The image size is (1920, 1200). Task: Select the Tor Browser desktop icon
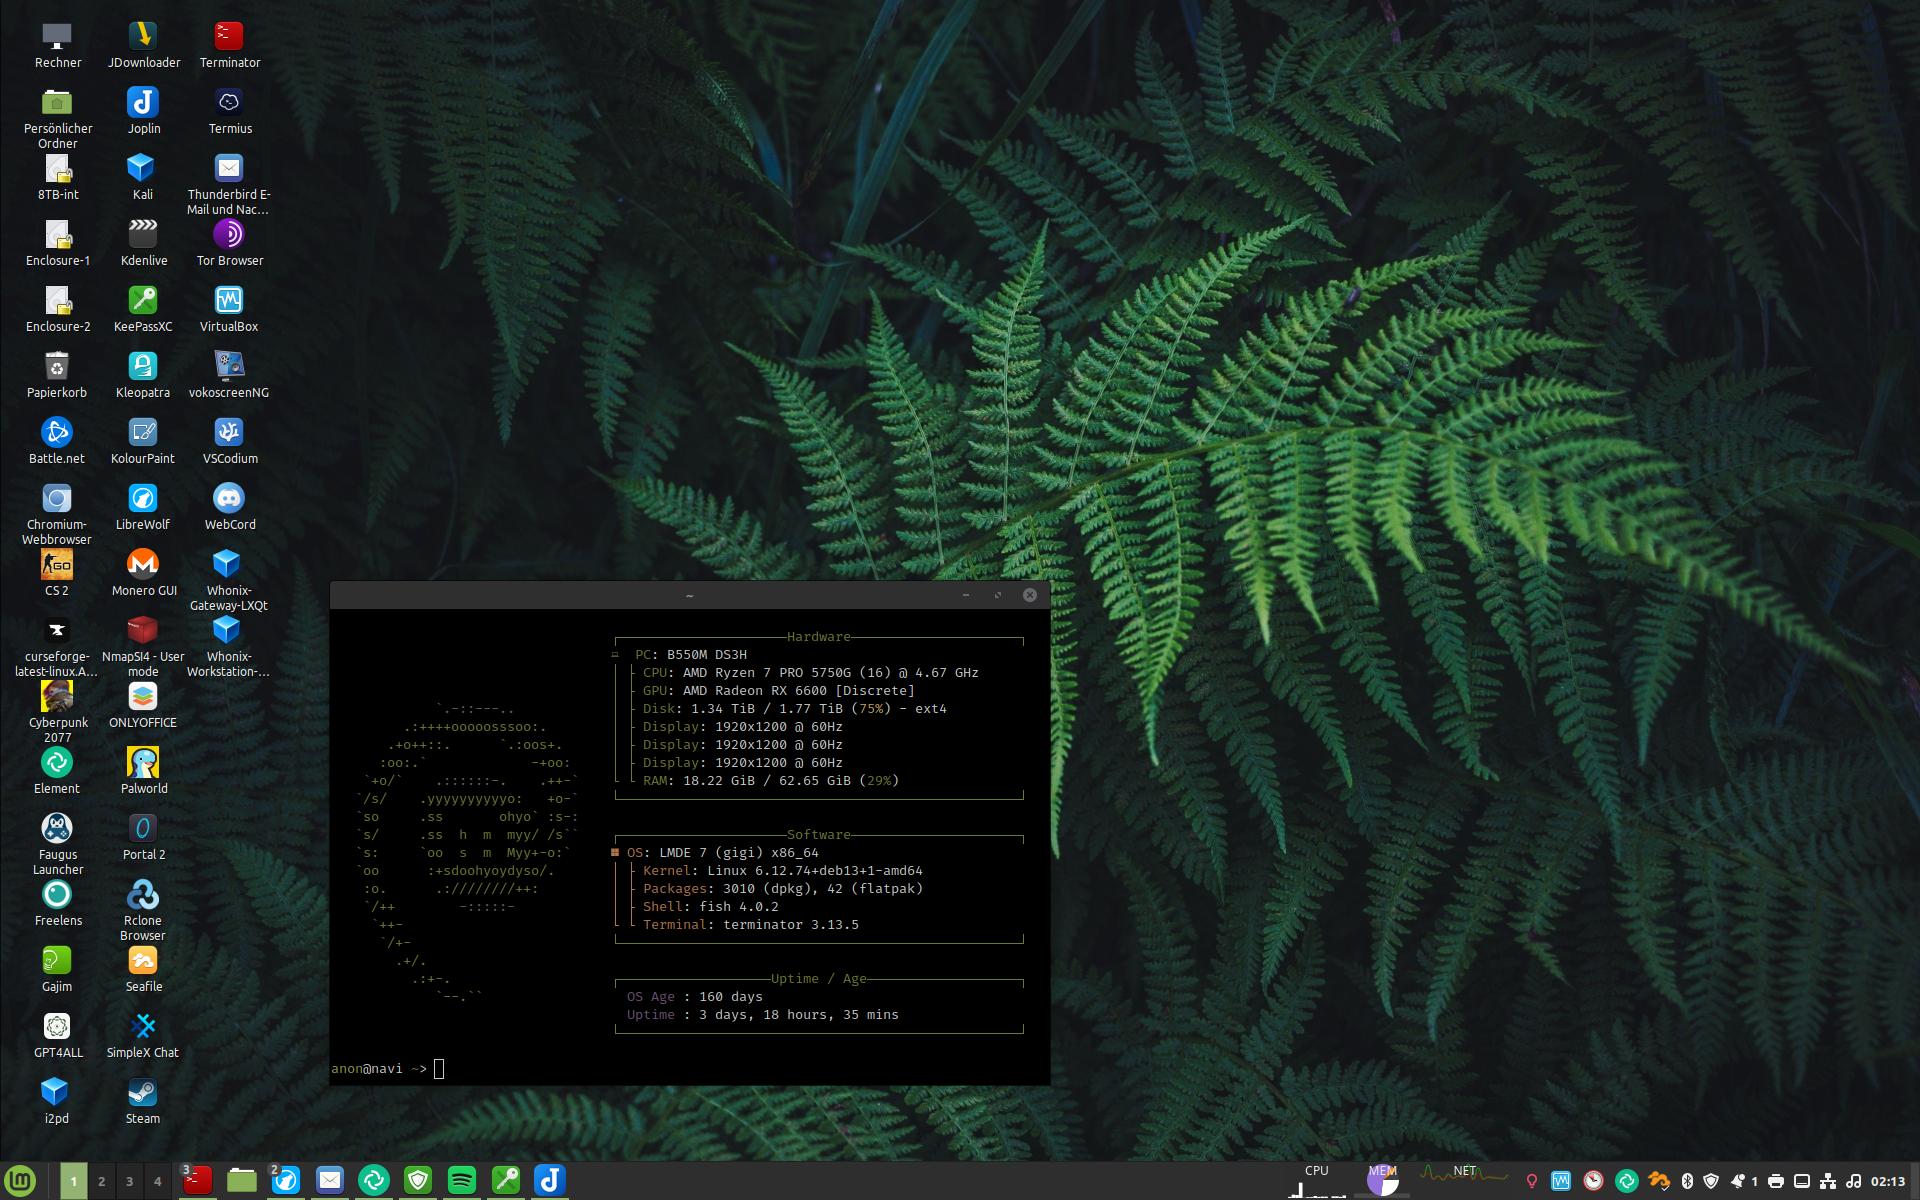(229, 235)
